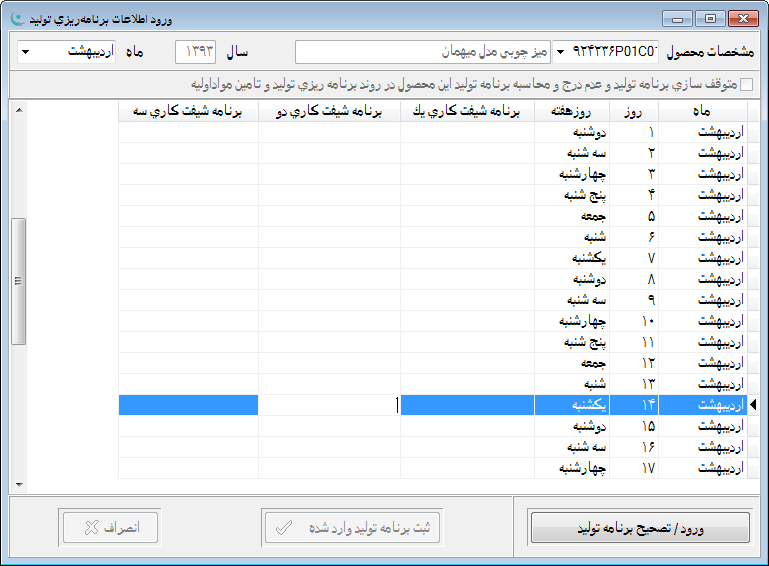Click the X icon on the انصراف button

click(x=91, y=527)
